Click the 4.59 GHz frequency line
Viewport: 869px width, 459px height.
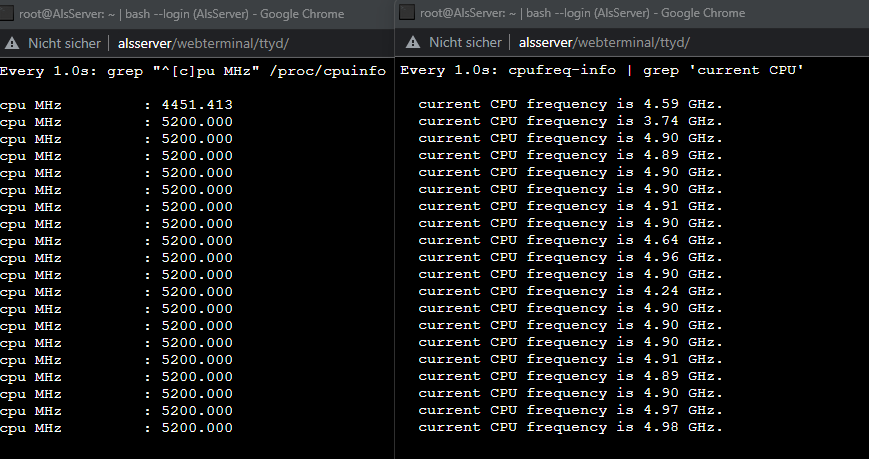coord(571,104)
